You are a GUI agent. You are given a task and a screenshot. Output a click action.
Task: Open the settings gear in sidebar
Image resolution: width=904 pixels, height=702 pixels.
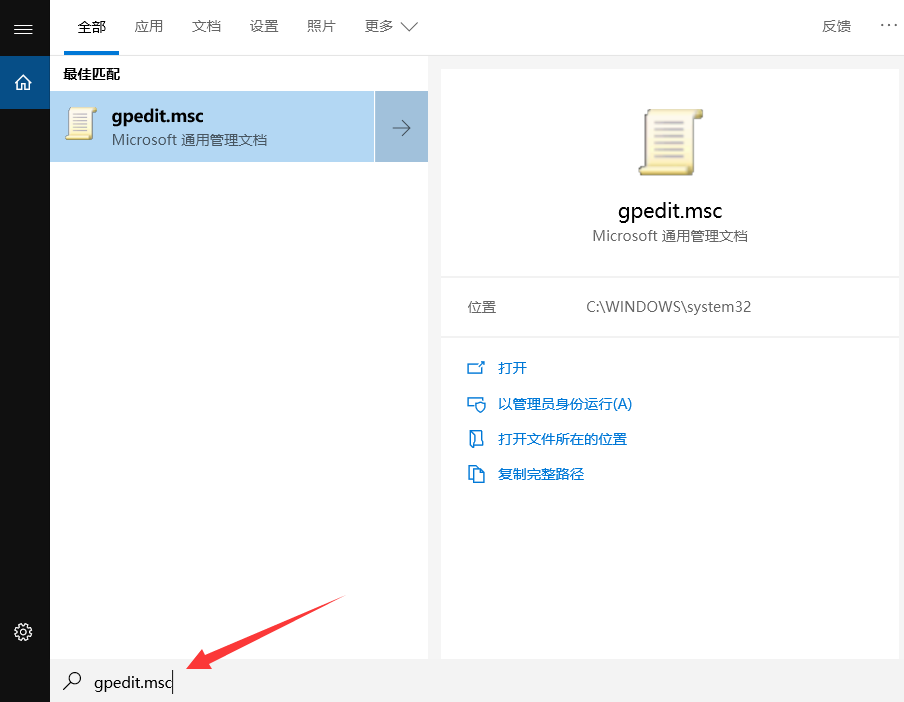point(23,632)
